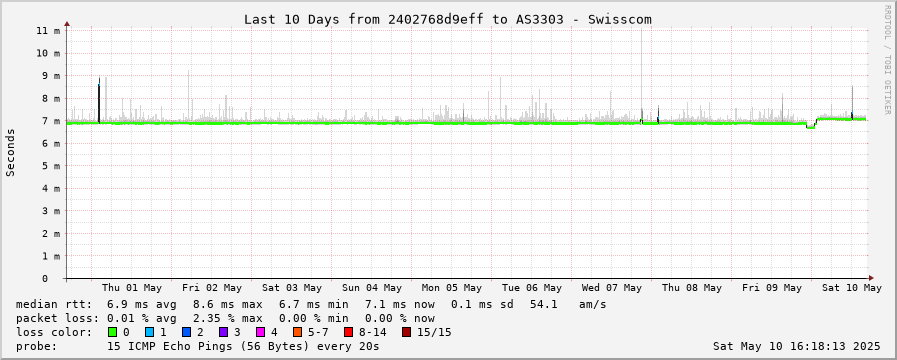
Task: Click the 11 m y-axis label
Action: tap(49, 30)
